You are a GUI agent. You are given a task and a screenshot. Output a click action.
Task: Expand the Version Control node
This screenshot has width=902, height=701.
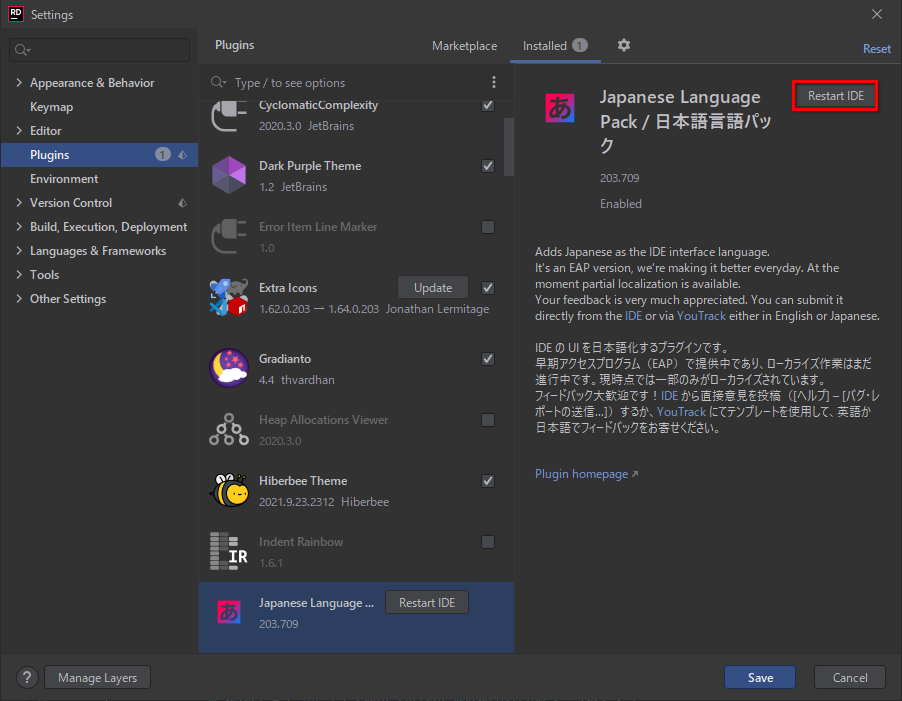click(x=18, y=202)
